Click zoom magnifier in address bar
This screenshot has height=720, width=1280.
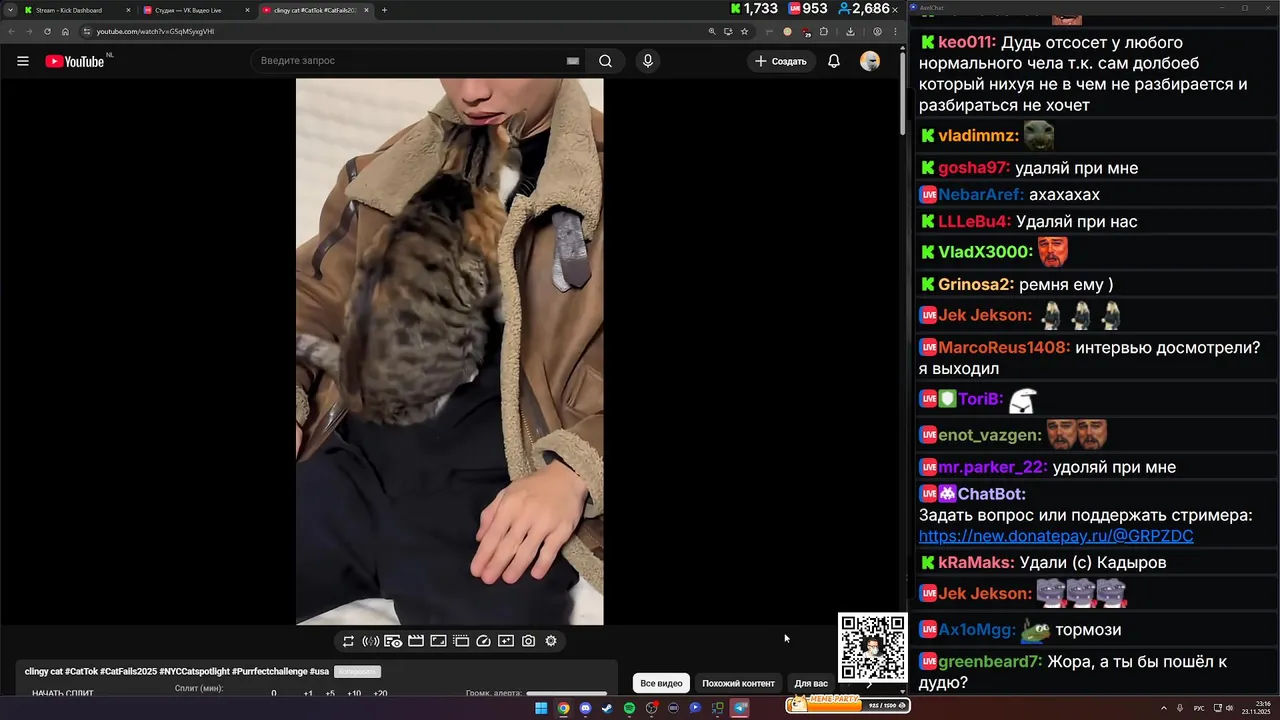click(x=712, y=31)
